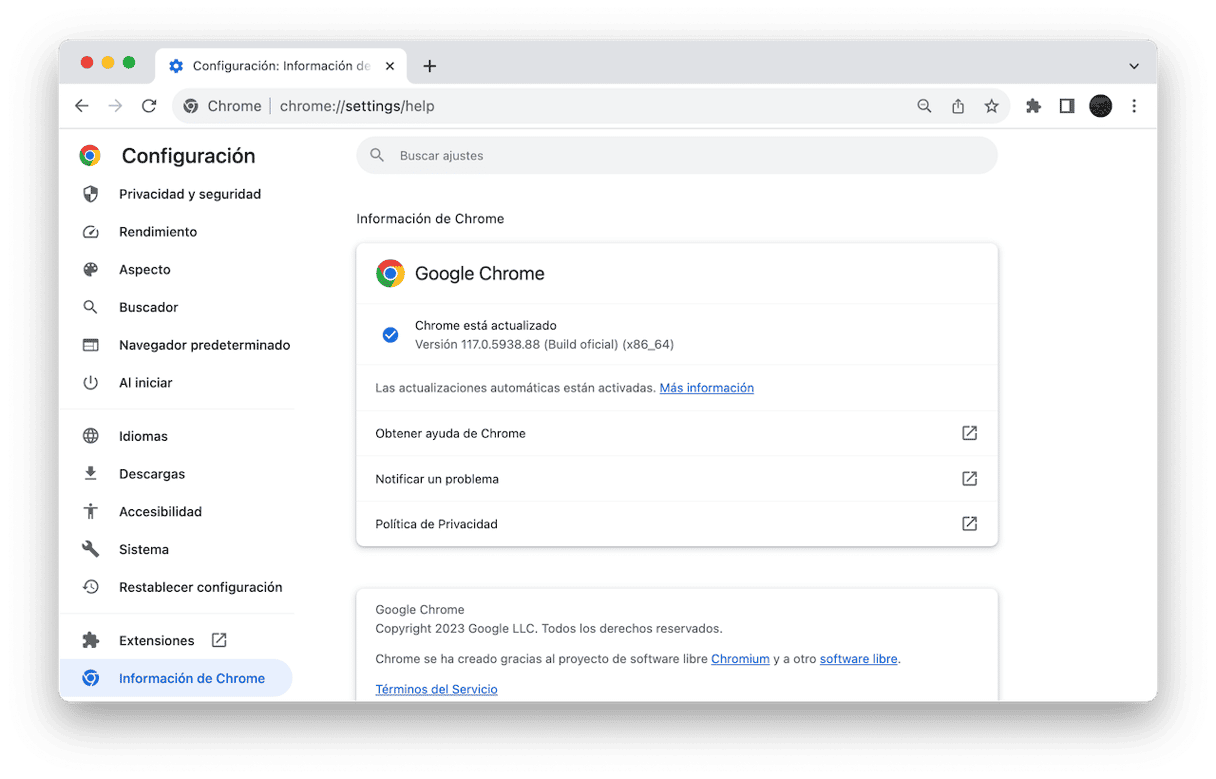The image size is (1216, 779).
Task: Click the shield icon for Privacidad
Action: pyautogui.click(x=91, y=194)
